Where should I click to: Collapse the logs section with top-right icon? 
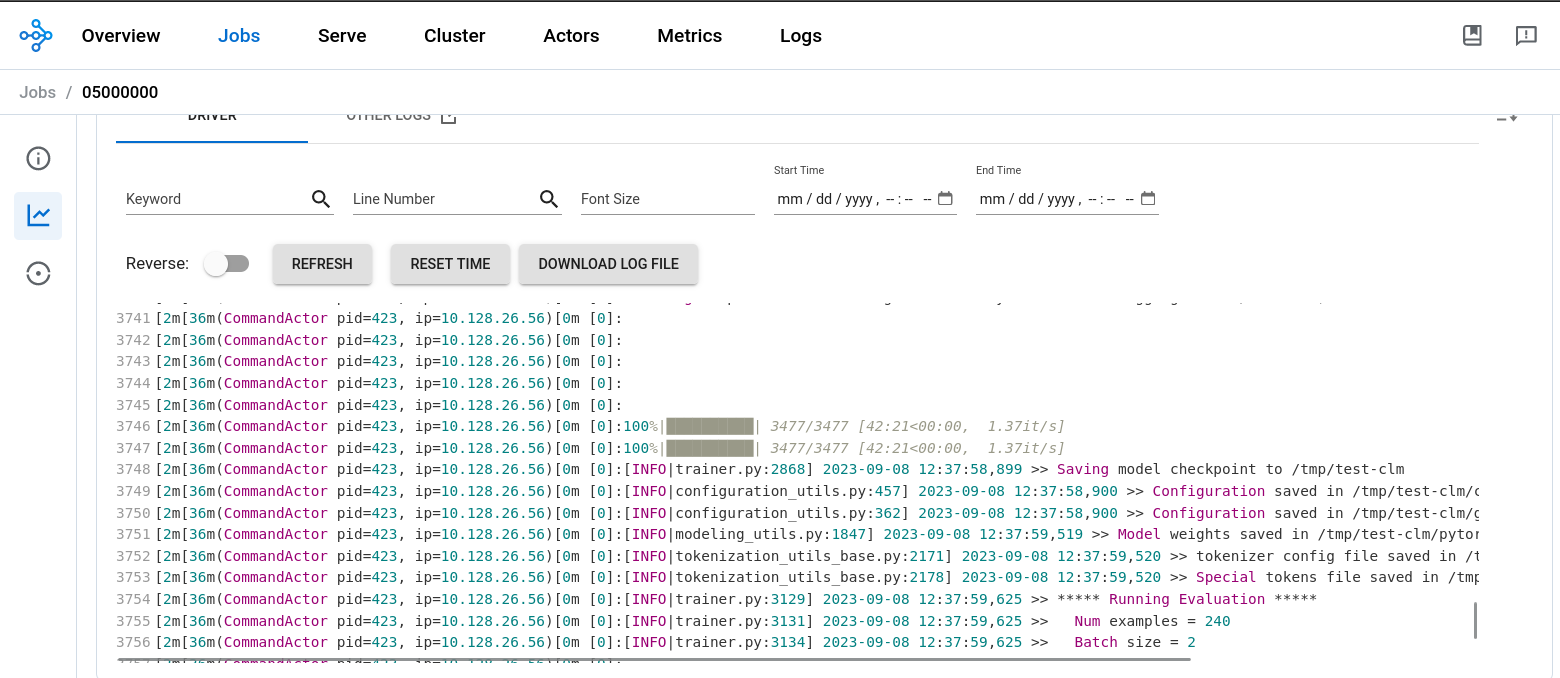coord(1506,118)
